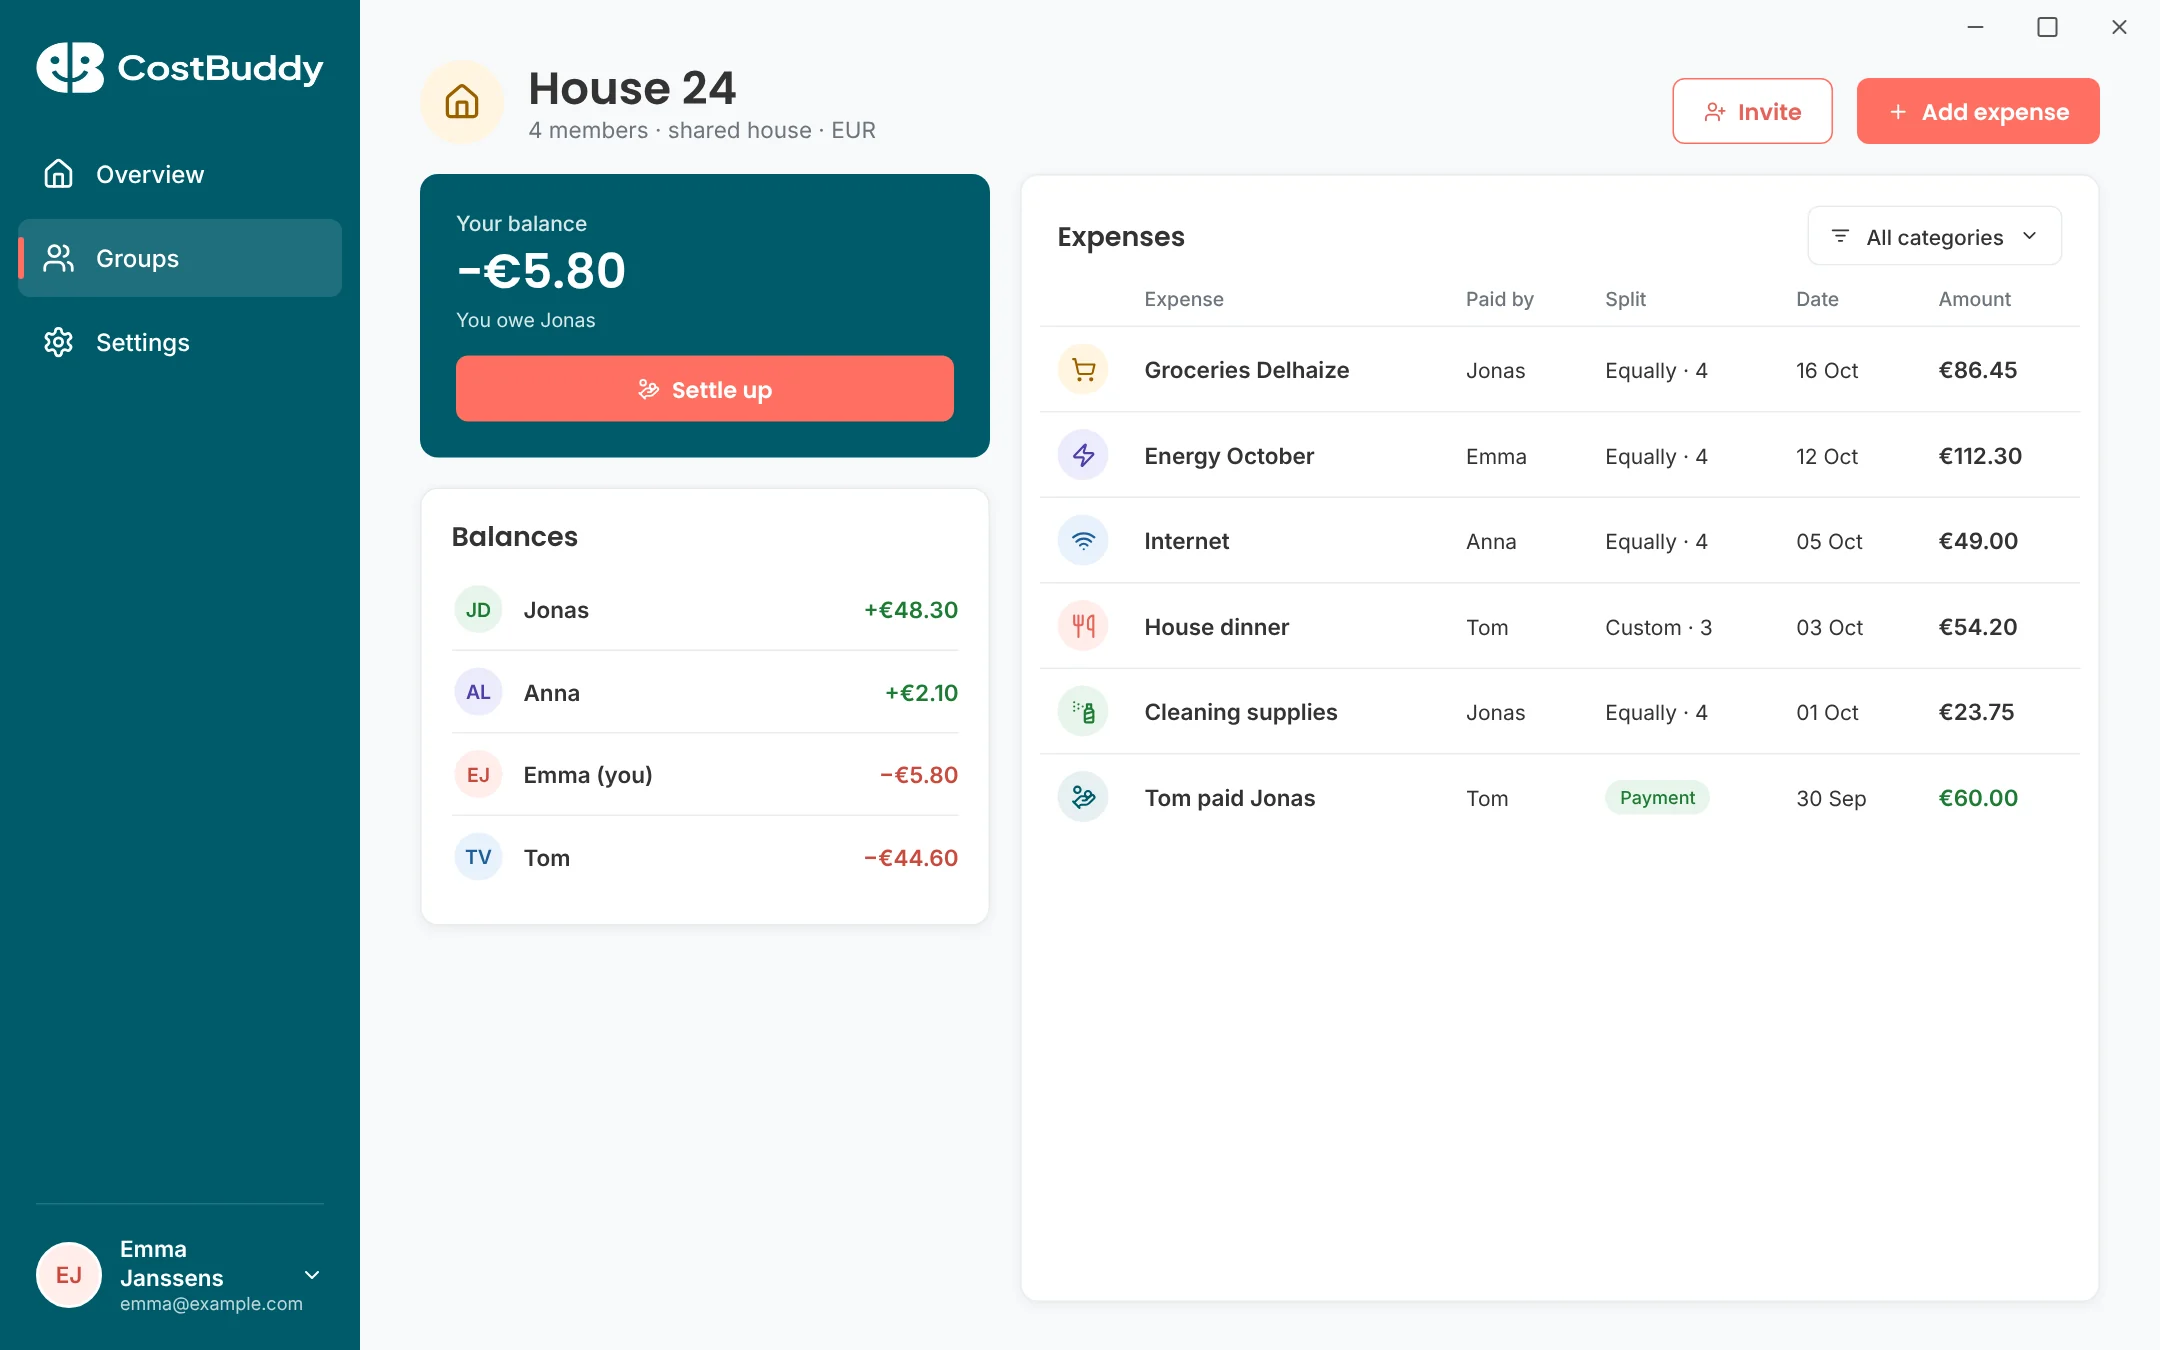Viewport: 2160px width, 1350px height.
Task: Go to Groups in the sidebar
Action: 180,258
